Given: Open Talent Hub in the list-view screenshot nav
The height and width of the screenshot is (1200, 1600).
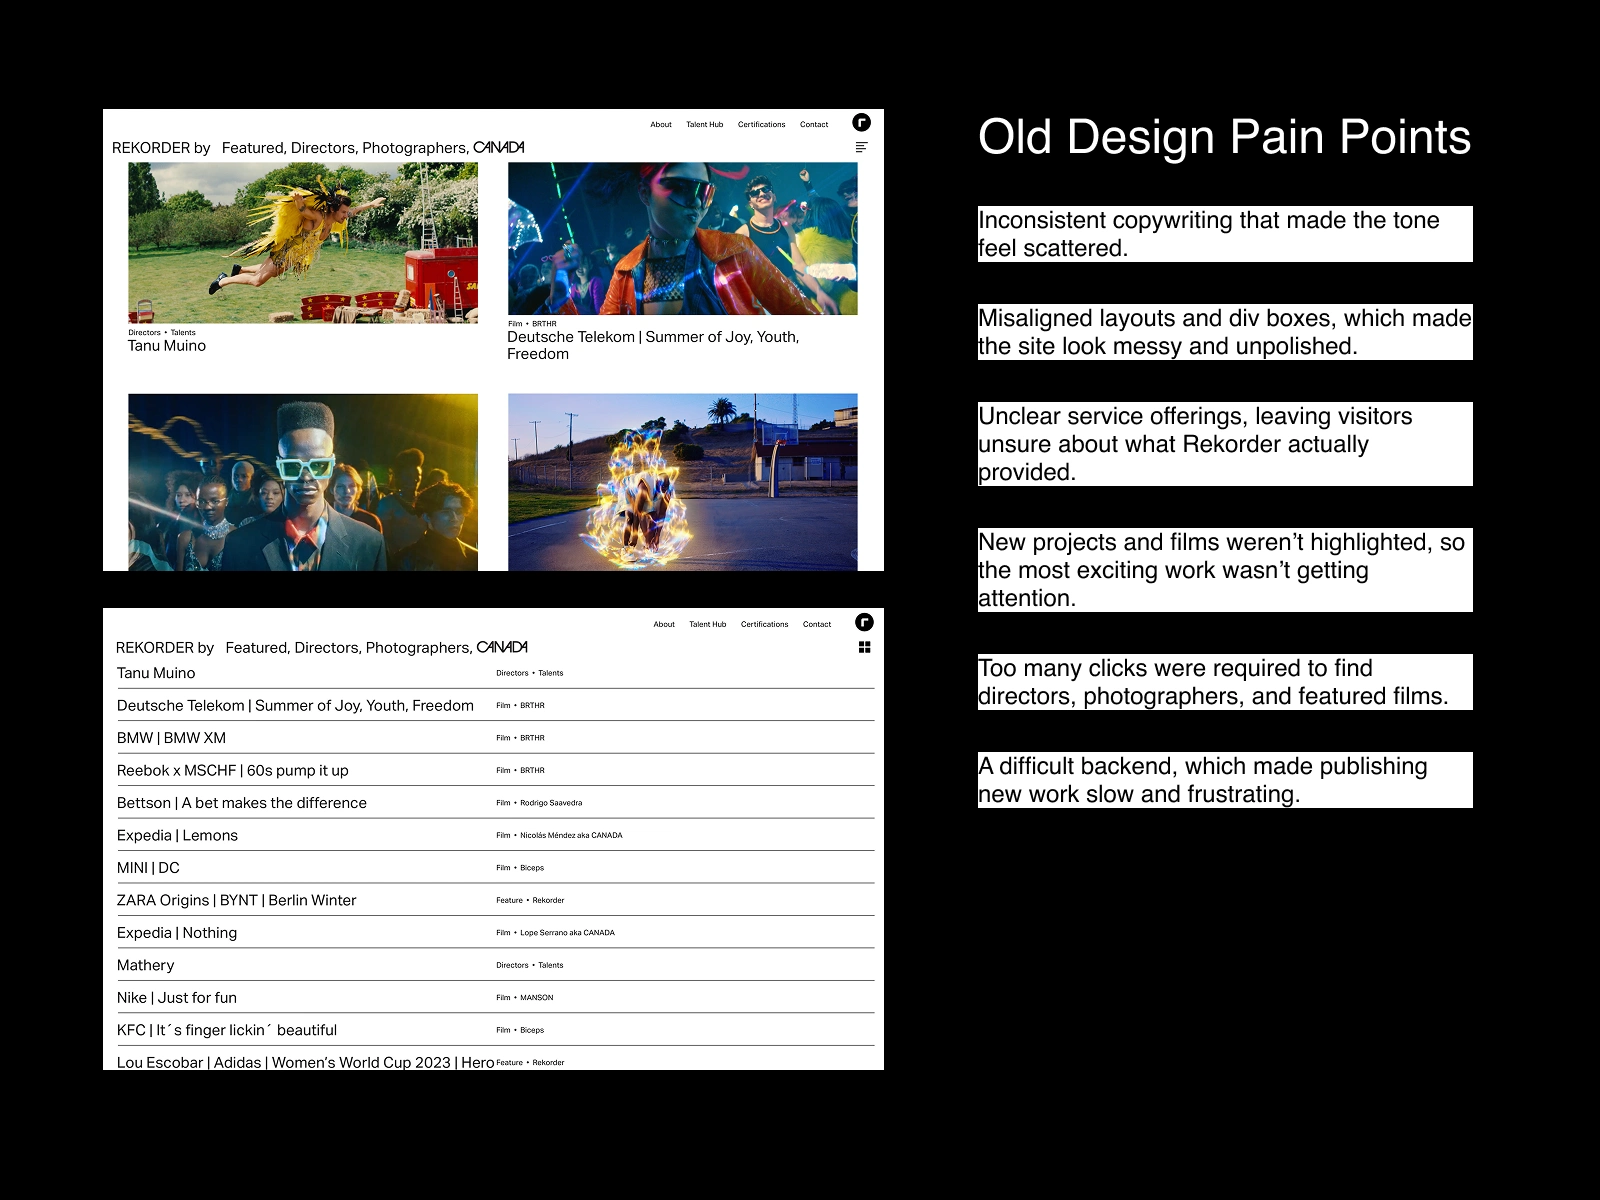Looking at the screenshot, I should [x=708, y=624].
